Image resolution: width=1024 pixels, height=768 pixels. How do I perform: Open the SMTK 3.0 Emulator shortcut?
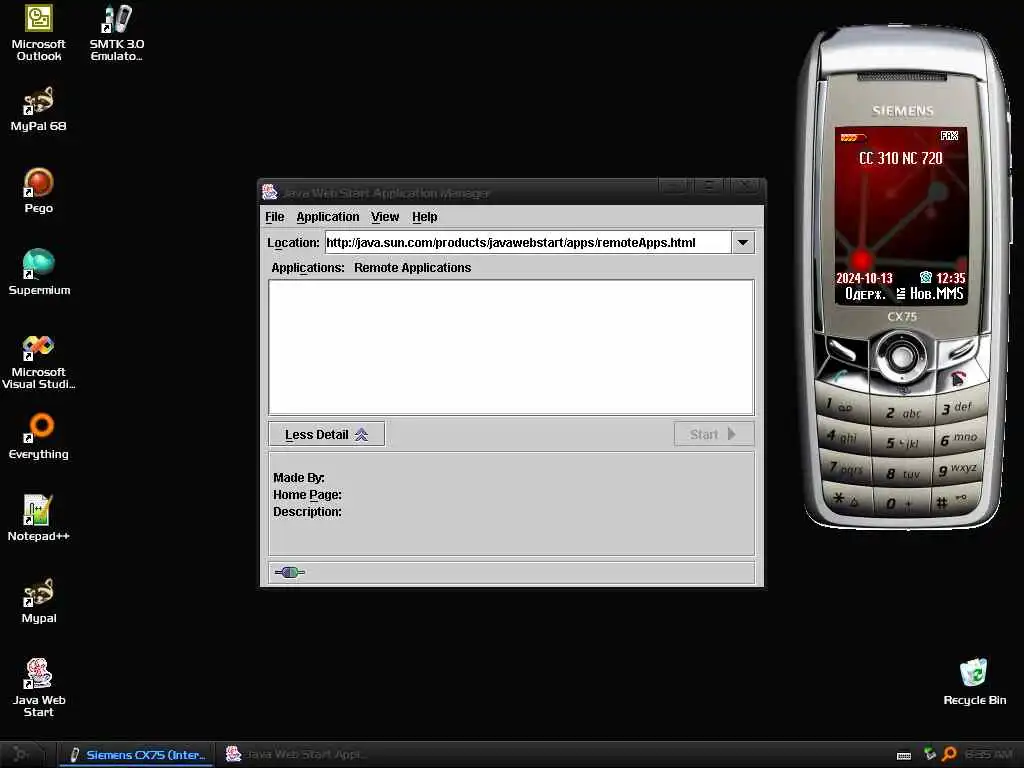(117, 33)
